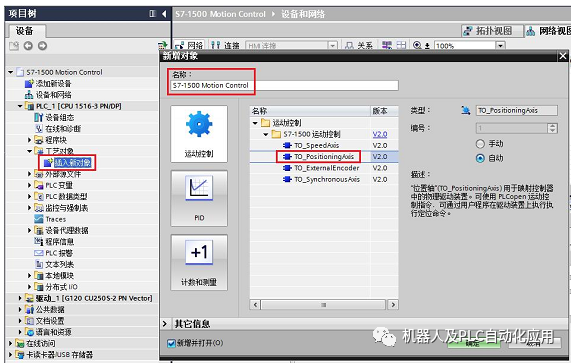Click the scroll right arrow in object list

393,305
